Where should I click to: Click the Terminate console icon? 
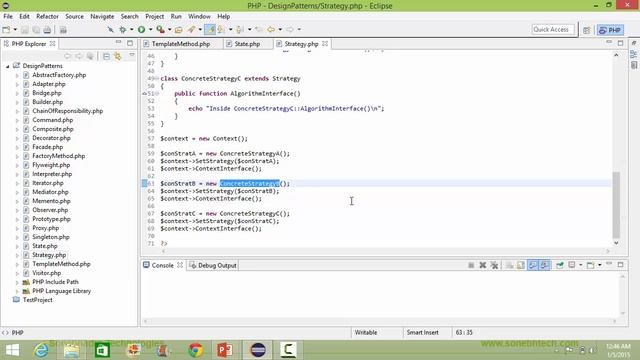(x=471, y=265)
